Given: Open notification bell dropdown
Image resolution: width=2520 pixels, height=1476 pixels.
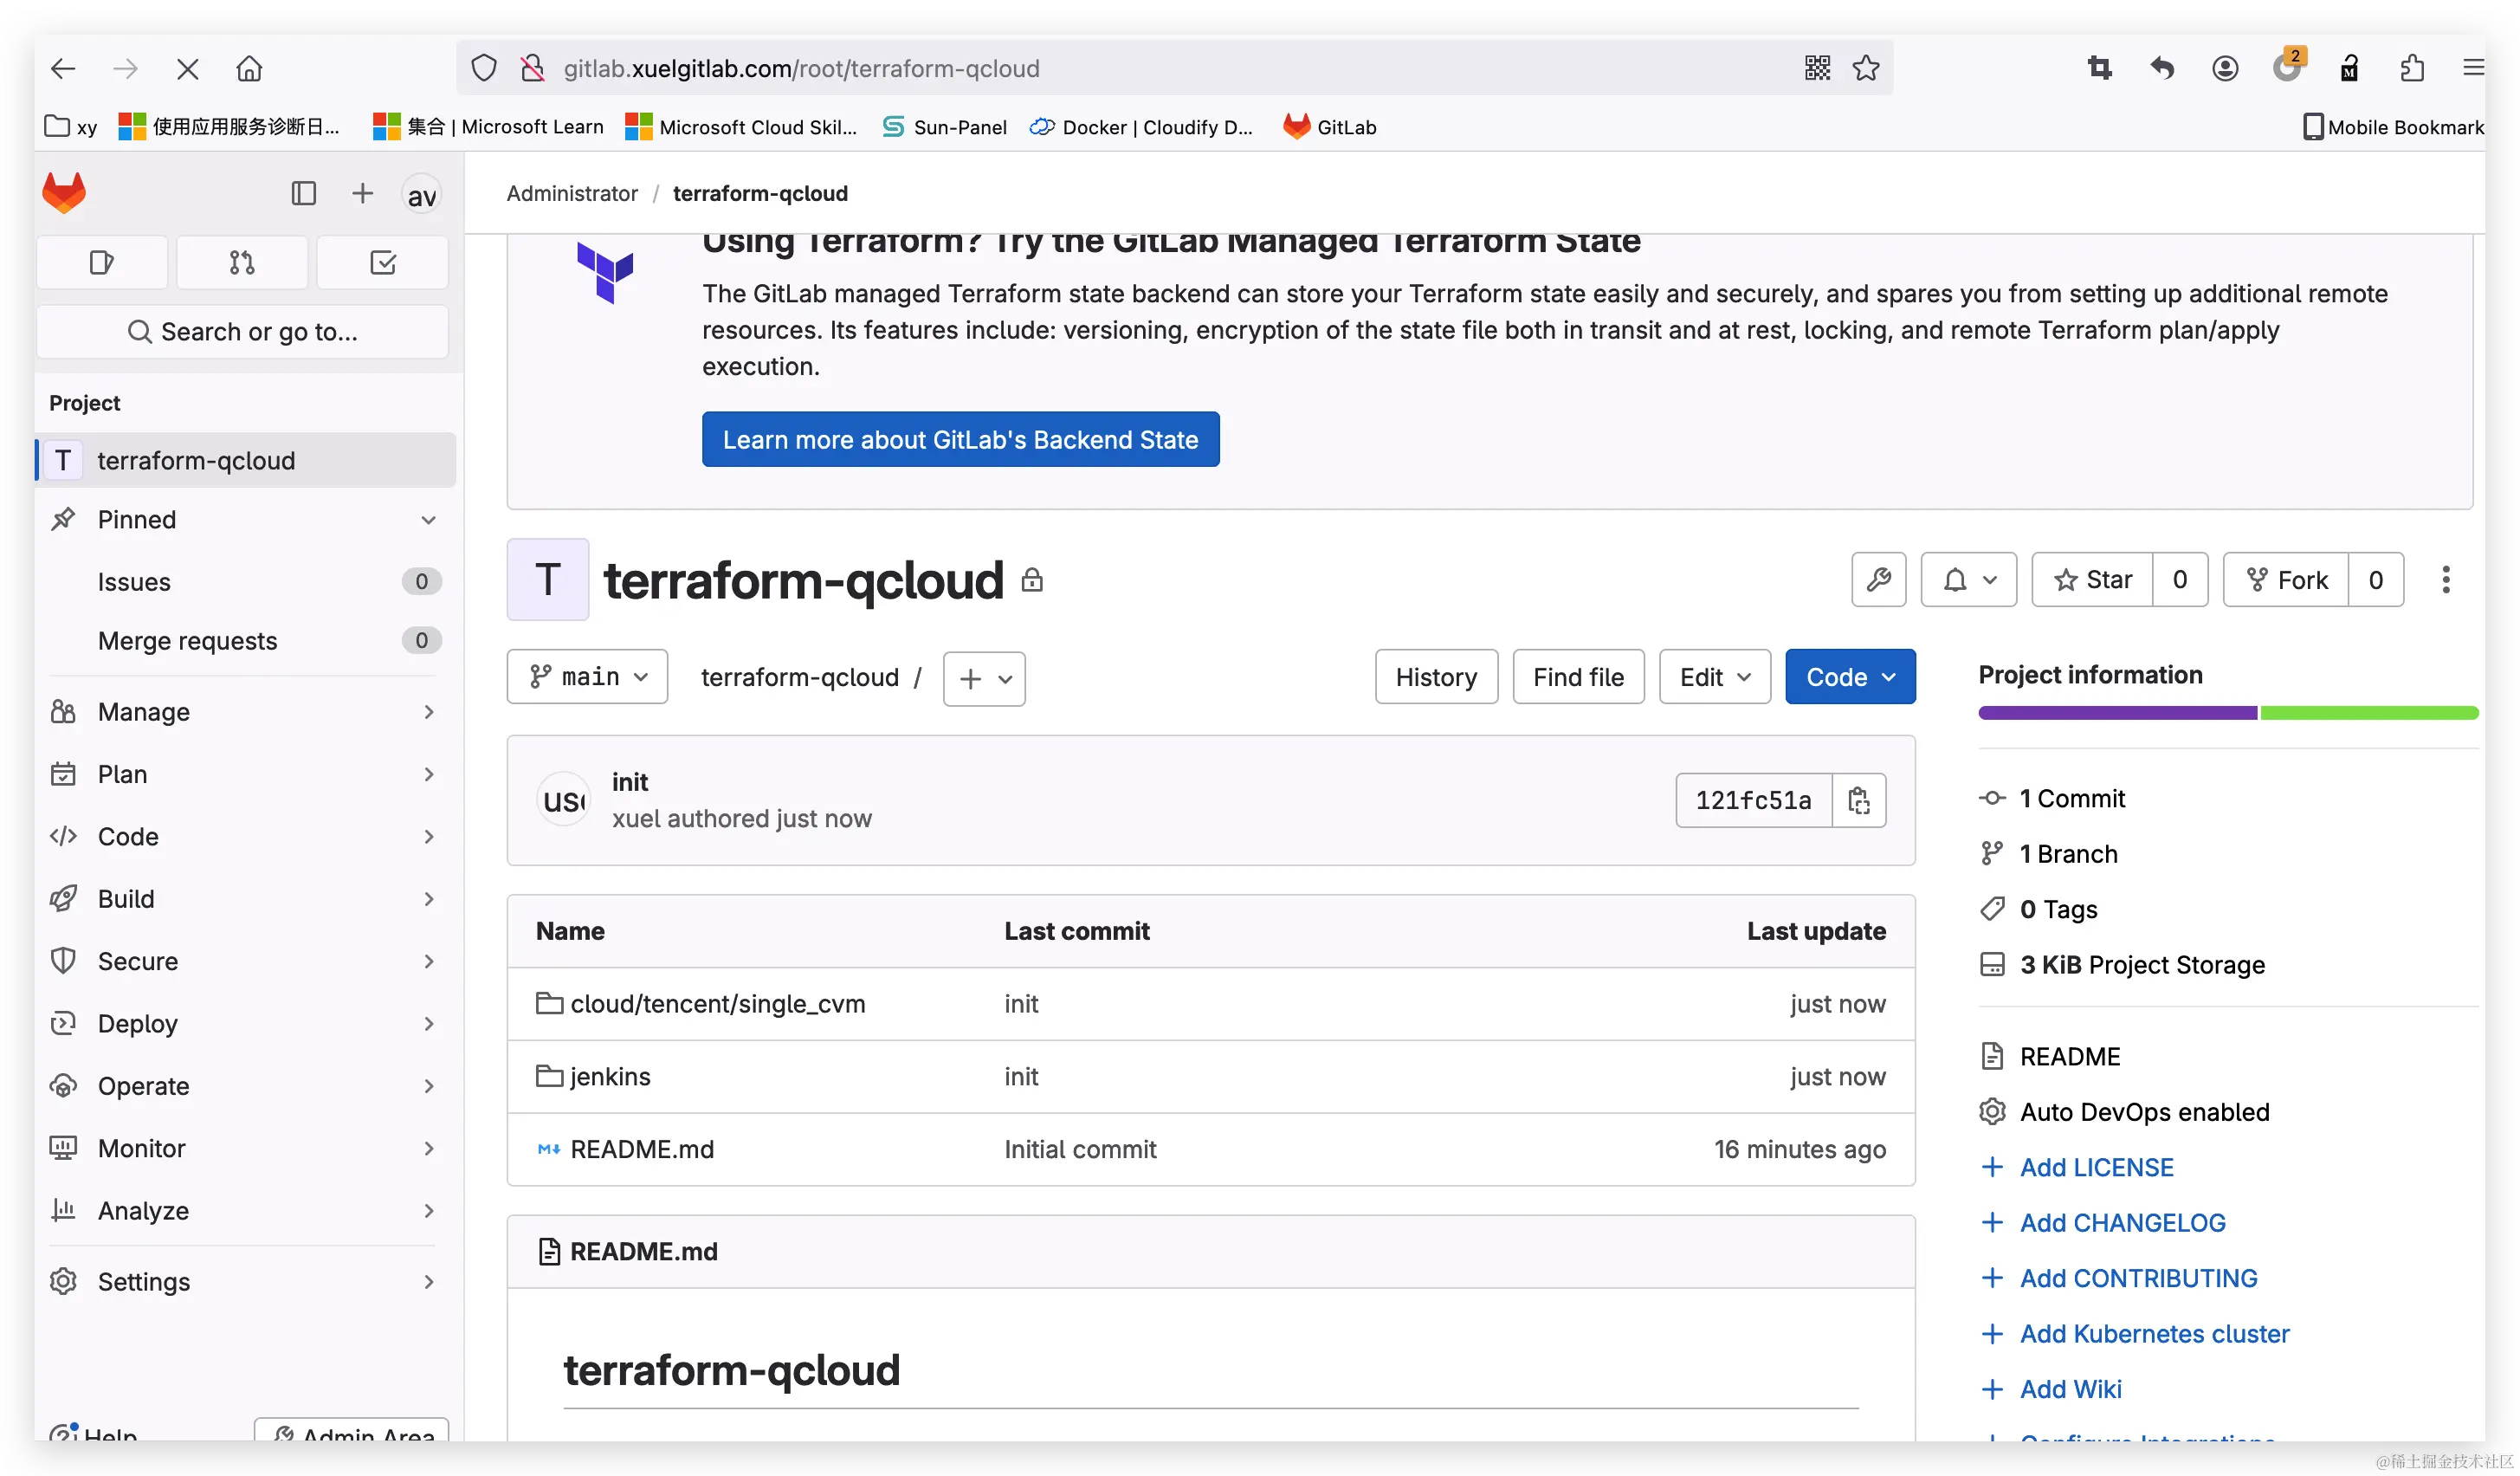Looking at the screenshot, I should [x=1968, y=580].
